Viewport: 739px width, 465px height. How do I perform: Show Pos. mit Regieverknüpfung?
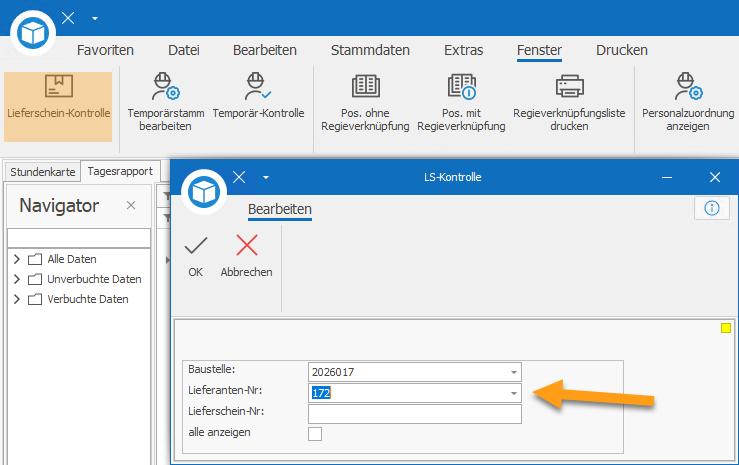pos(461,102)
